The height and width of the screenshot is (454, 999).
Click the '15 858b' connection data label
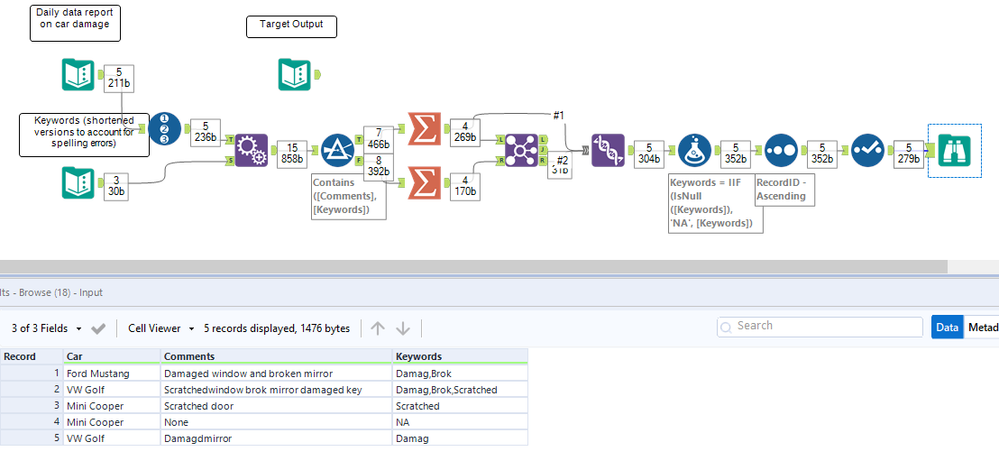click(292, 153)
